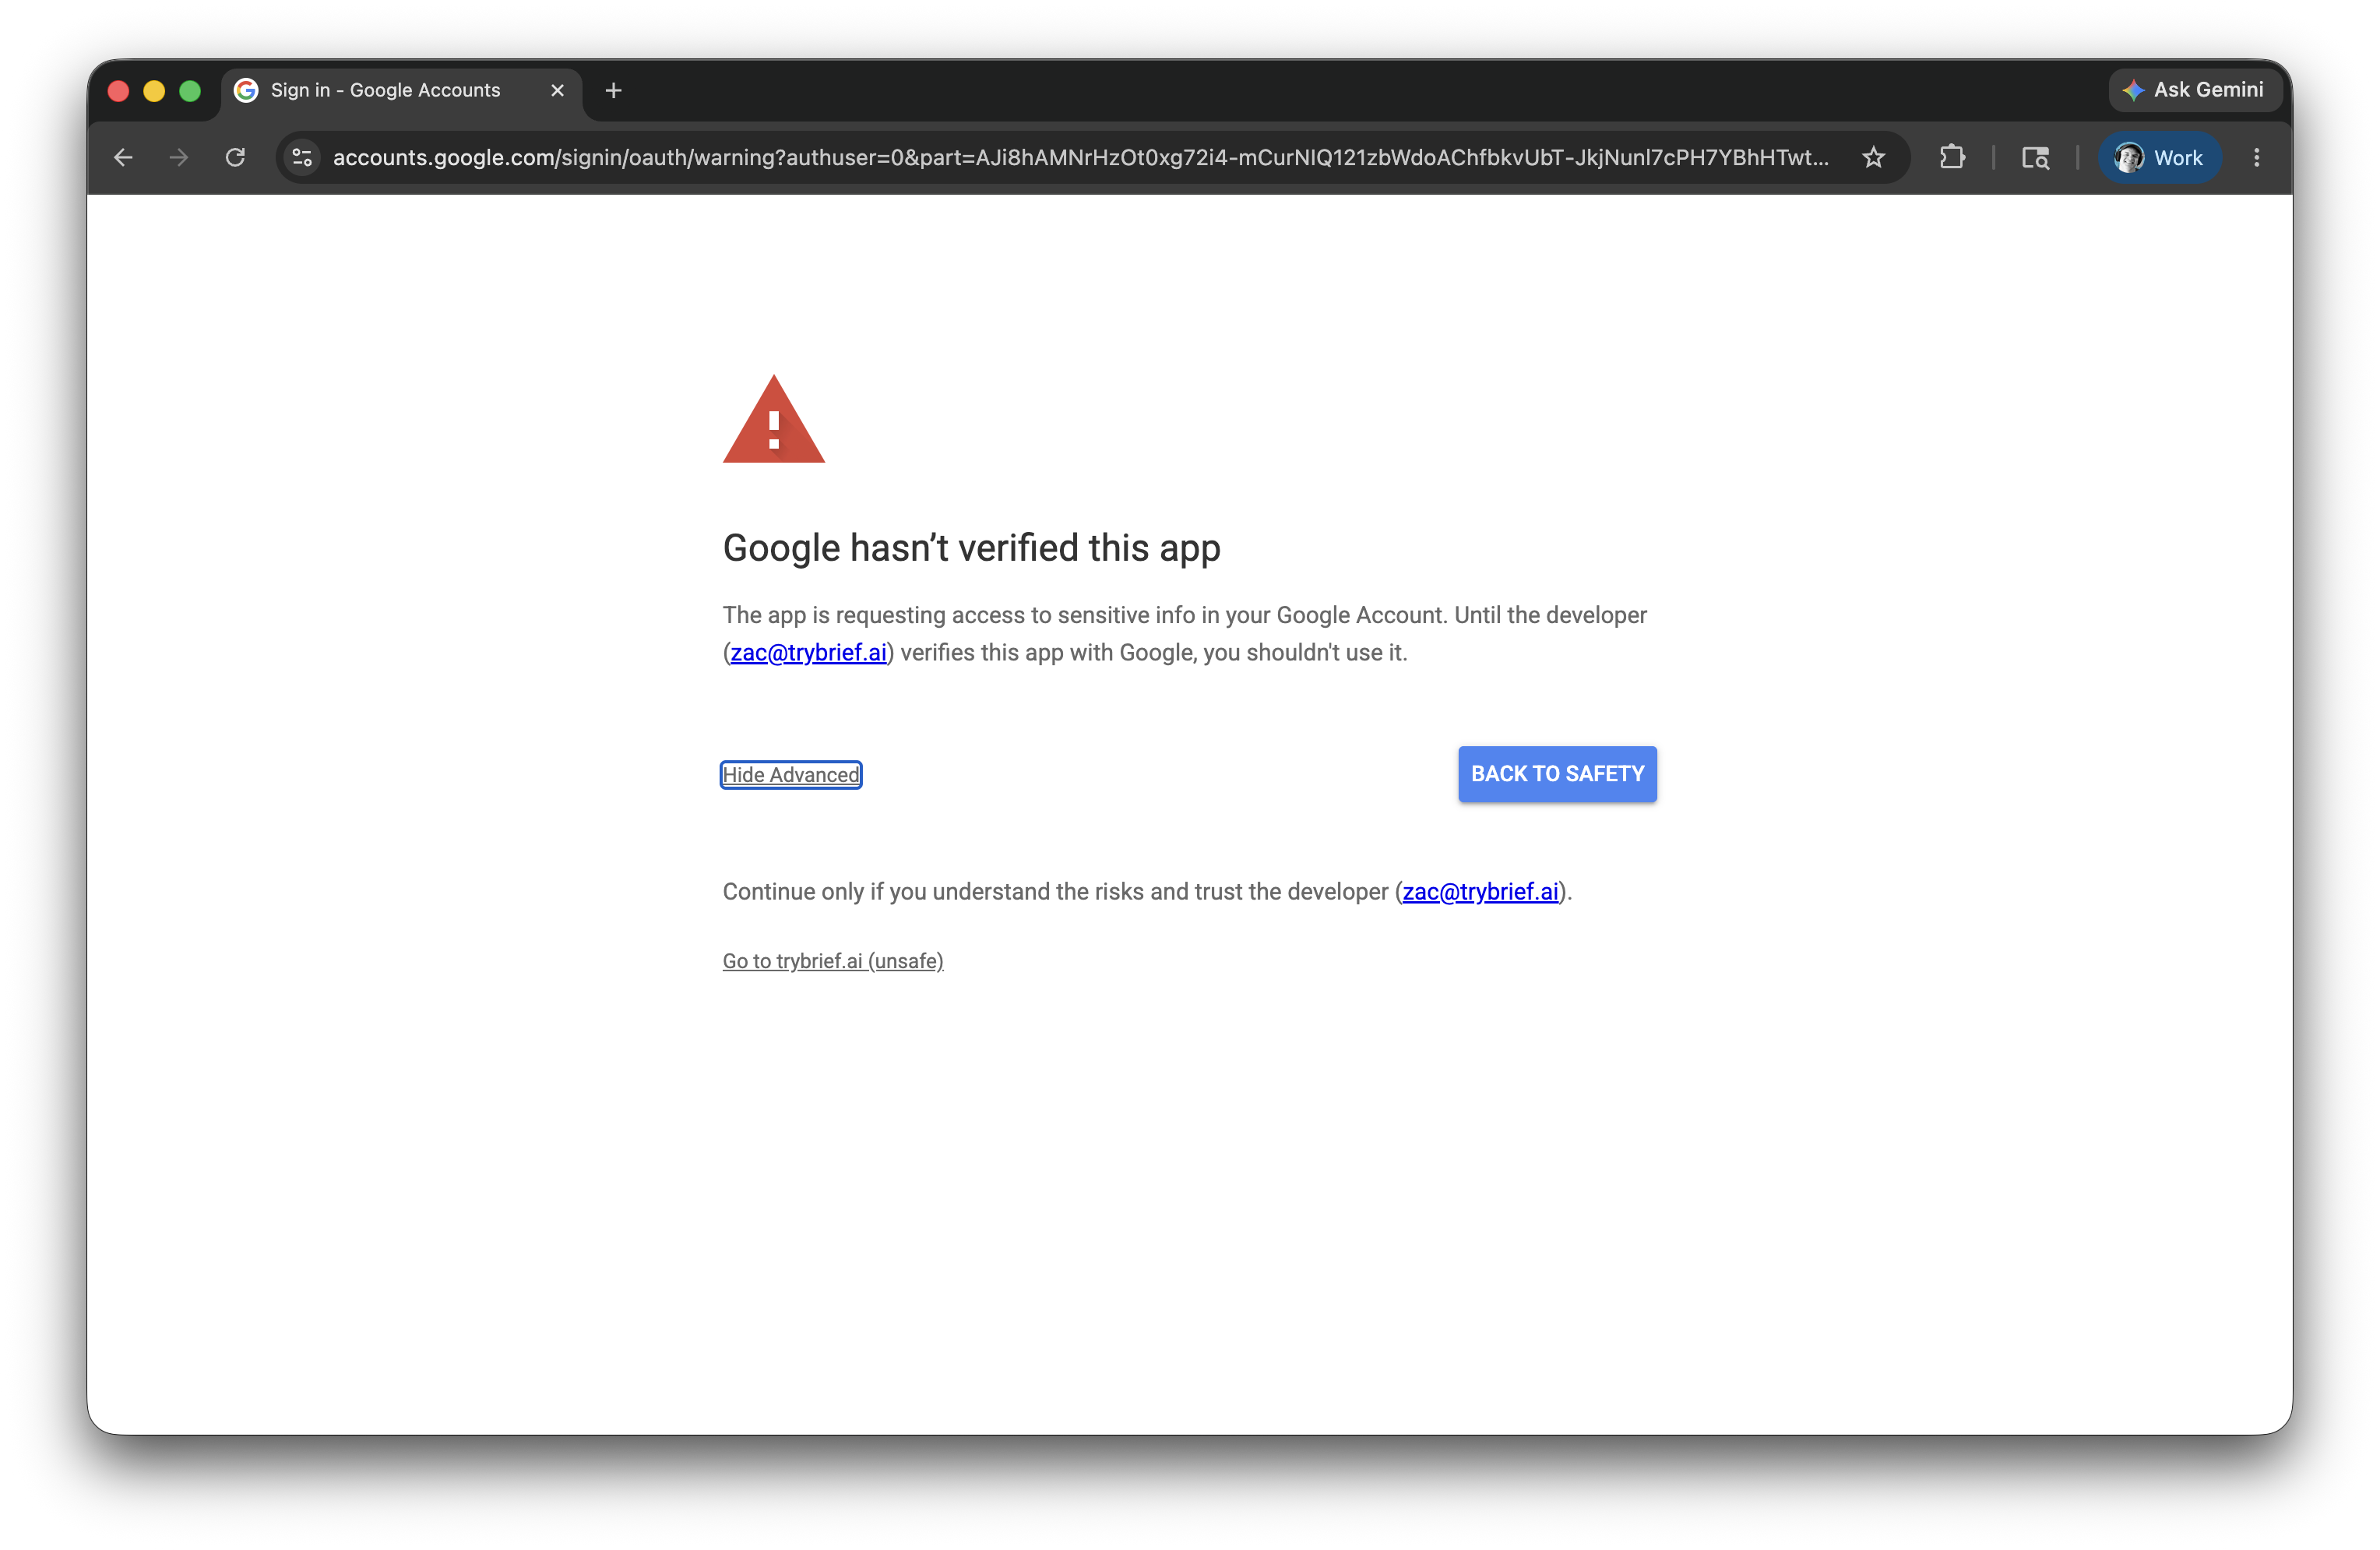The image size is (2380, 1550).
Task: Close the window with the red button
Action: coord(118,91)
